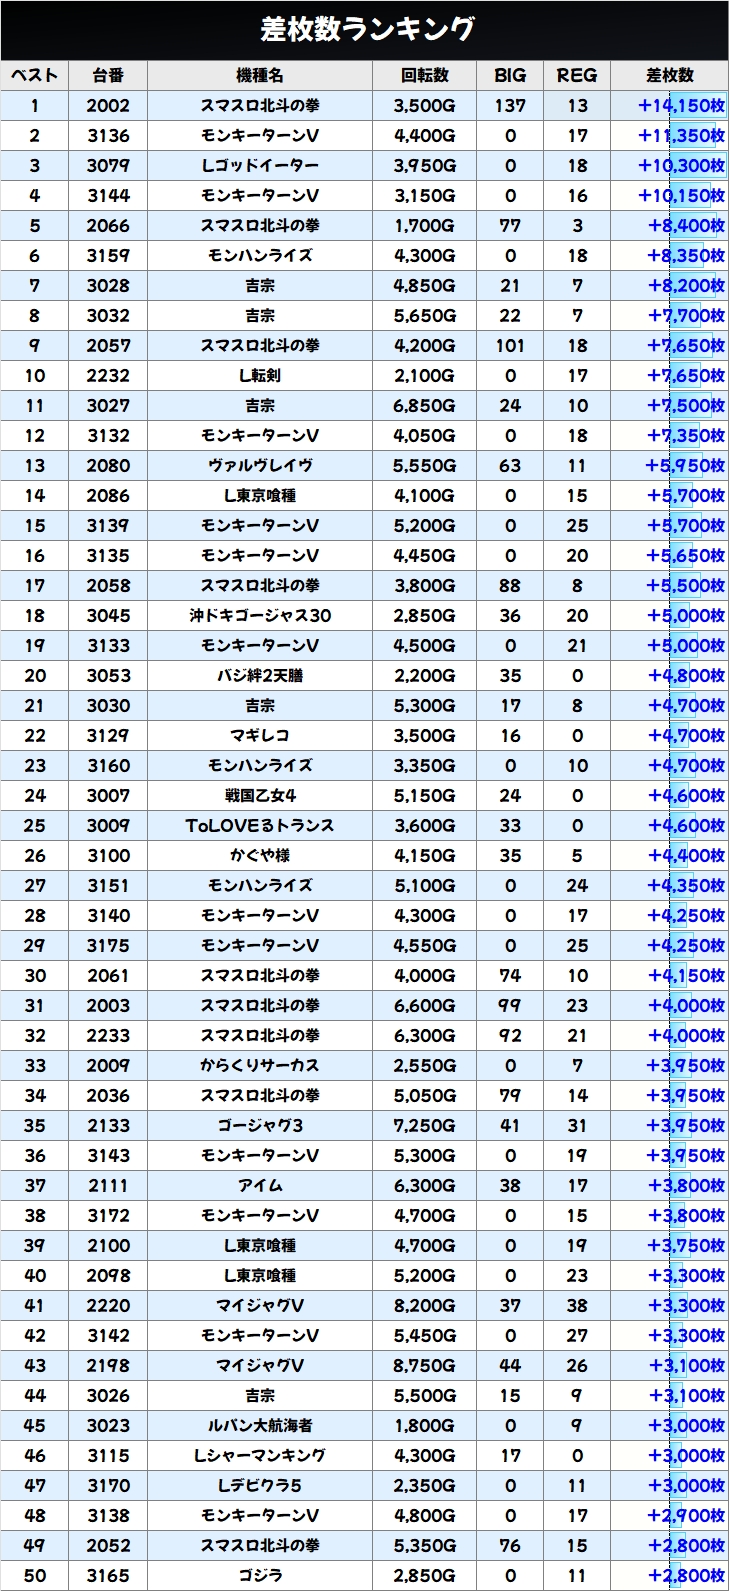This screenshot has height=1591, width=729.
Task: Click the +14,150枚 value
Action: 682,106
